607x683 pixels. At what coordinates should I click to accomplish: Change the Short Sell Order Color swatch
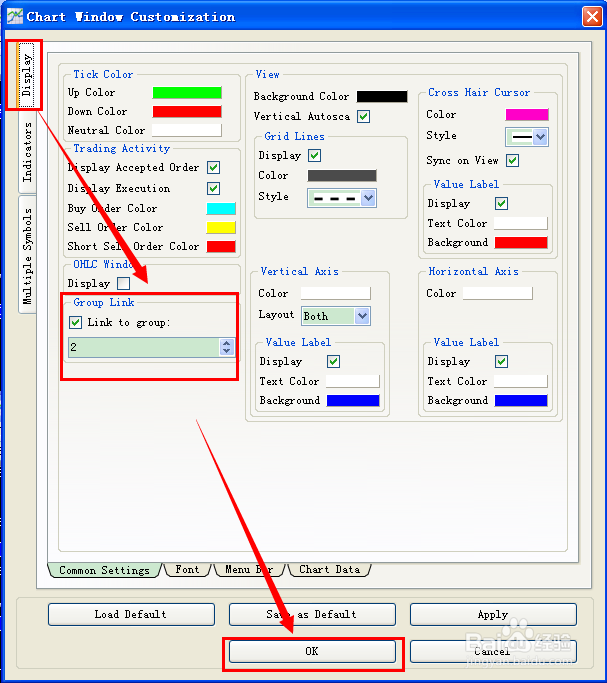point(221,247)
